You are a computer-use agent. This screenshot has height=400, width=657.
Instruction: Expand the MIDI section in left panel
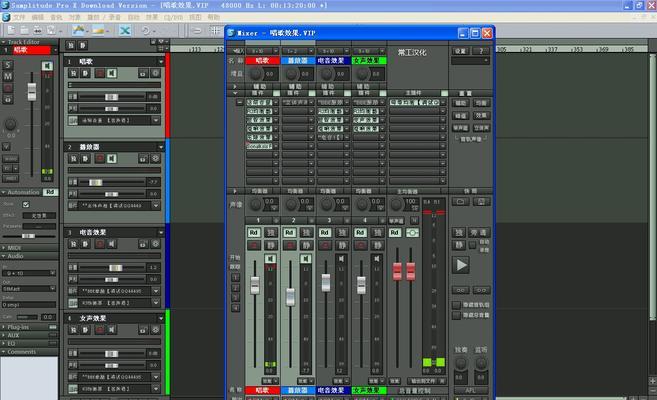pyautogui.click(x=4, y=248)
